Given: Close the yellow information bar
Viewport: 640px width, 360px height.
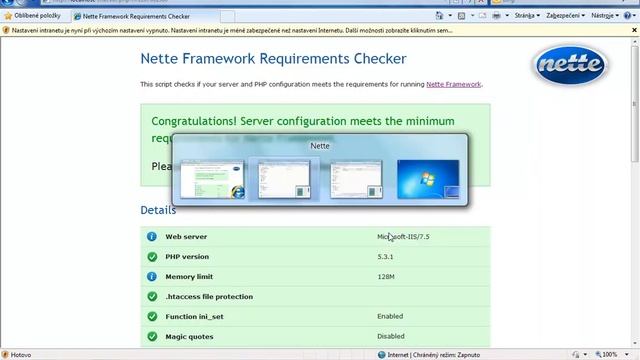Looking at the screenshot, I should coord(634,30).
